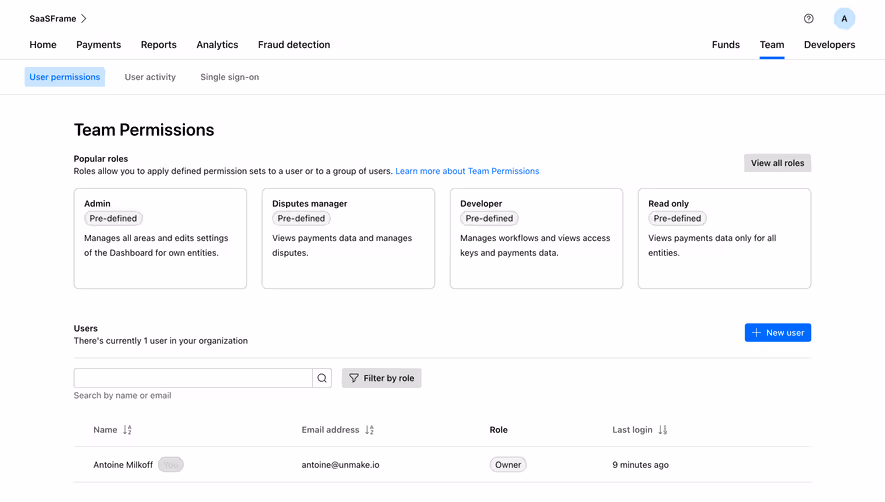The width and height of the screenshot is (885, 502).
Task: Click the Pre-defined badge under Read only
Action: (677, 219)
